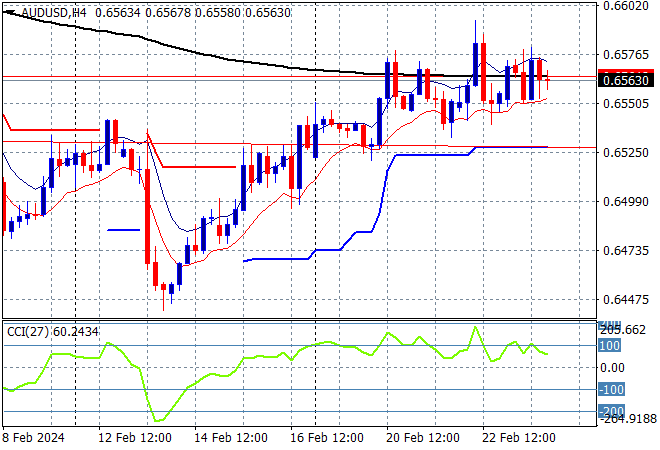Click the CCI 100 level marker

point(609,346)
